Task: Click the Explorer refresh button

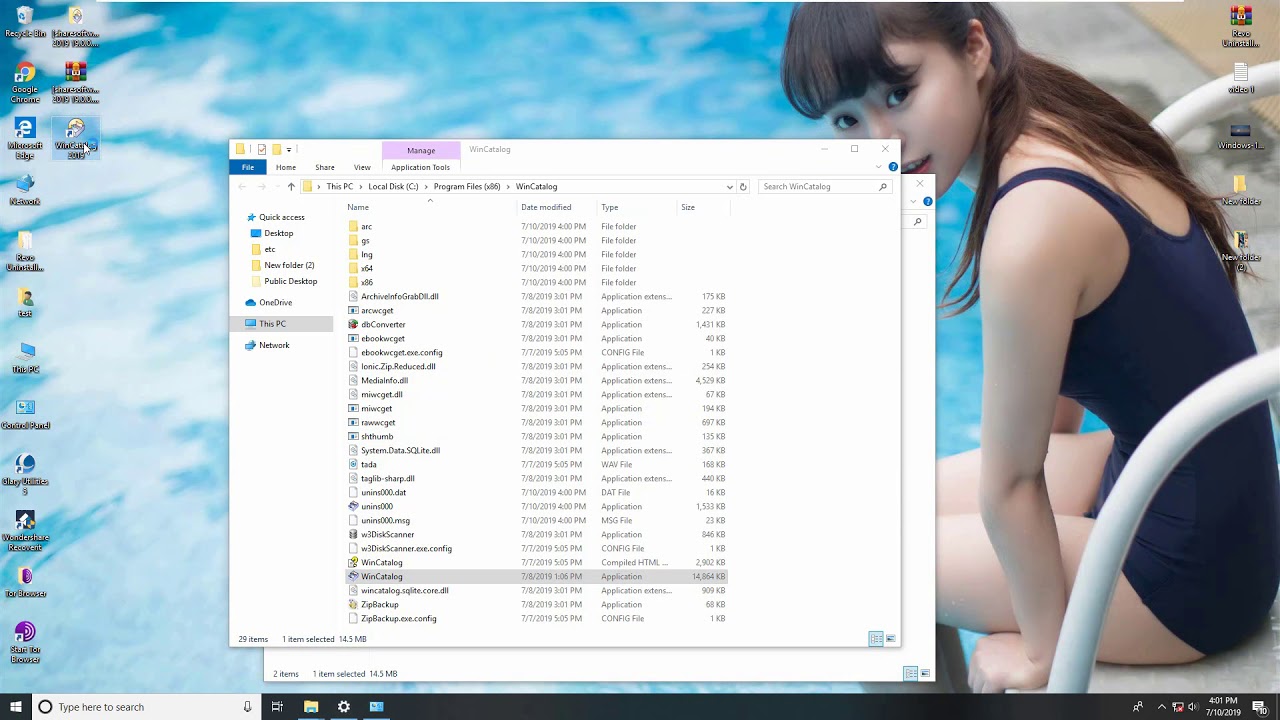Action: click(x=742, y=187)
